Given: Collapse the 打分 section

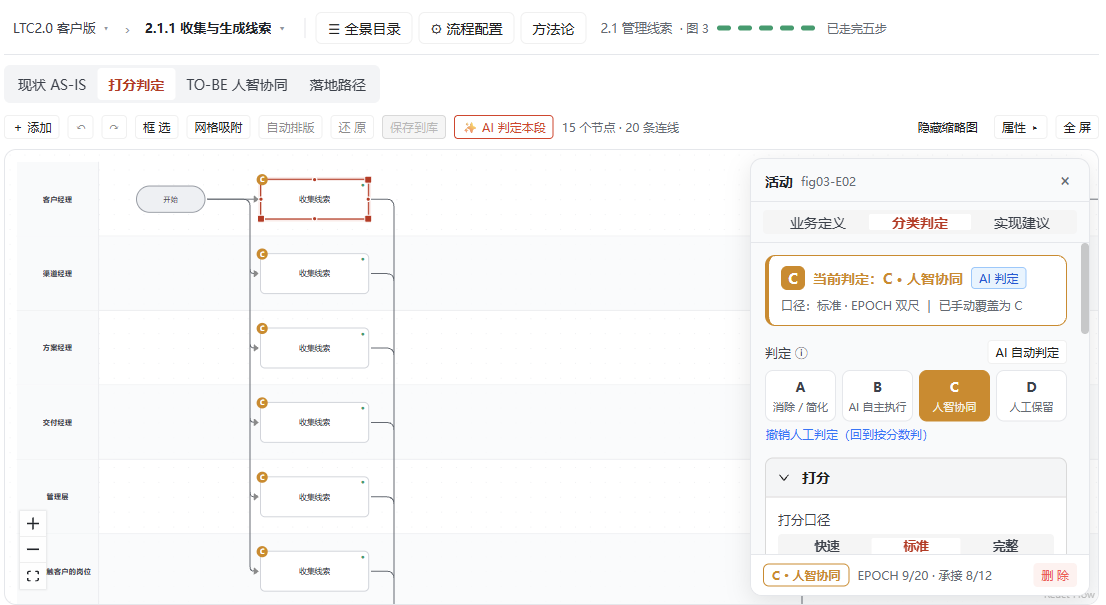Looking at the screenshot, I should point(916,478).
